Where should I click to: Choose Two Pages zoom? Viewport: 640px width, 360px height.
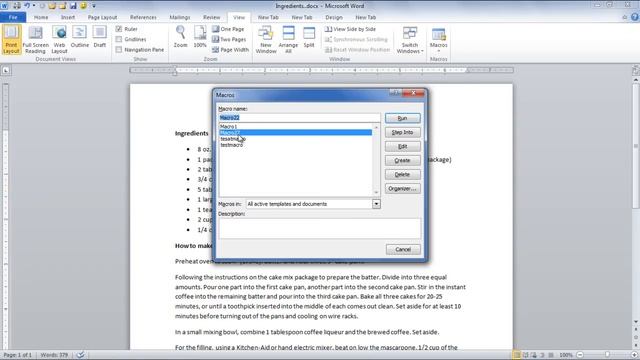[229, 39]
